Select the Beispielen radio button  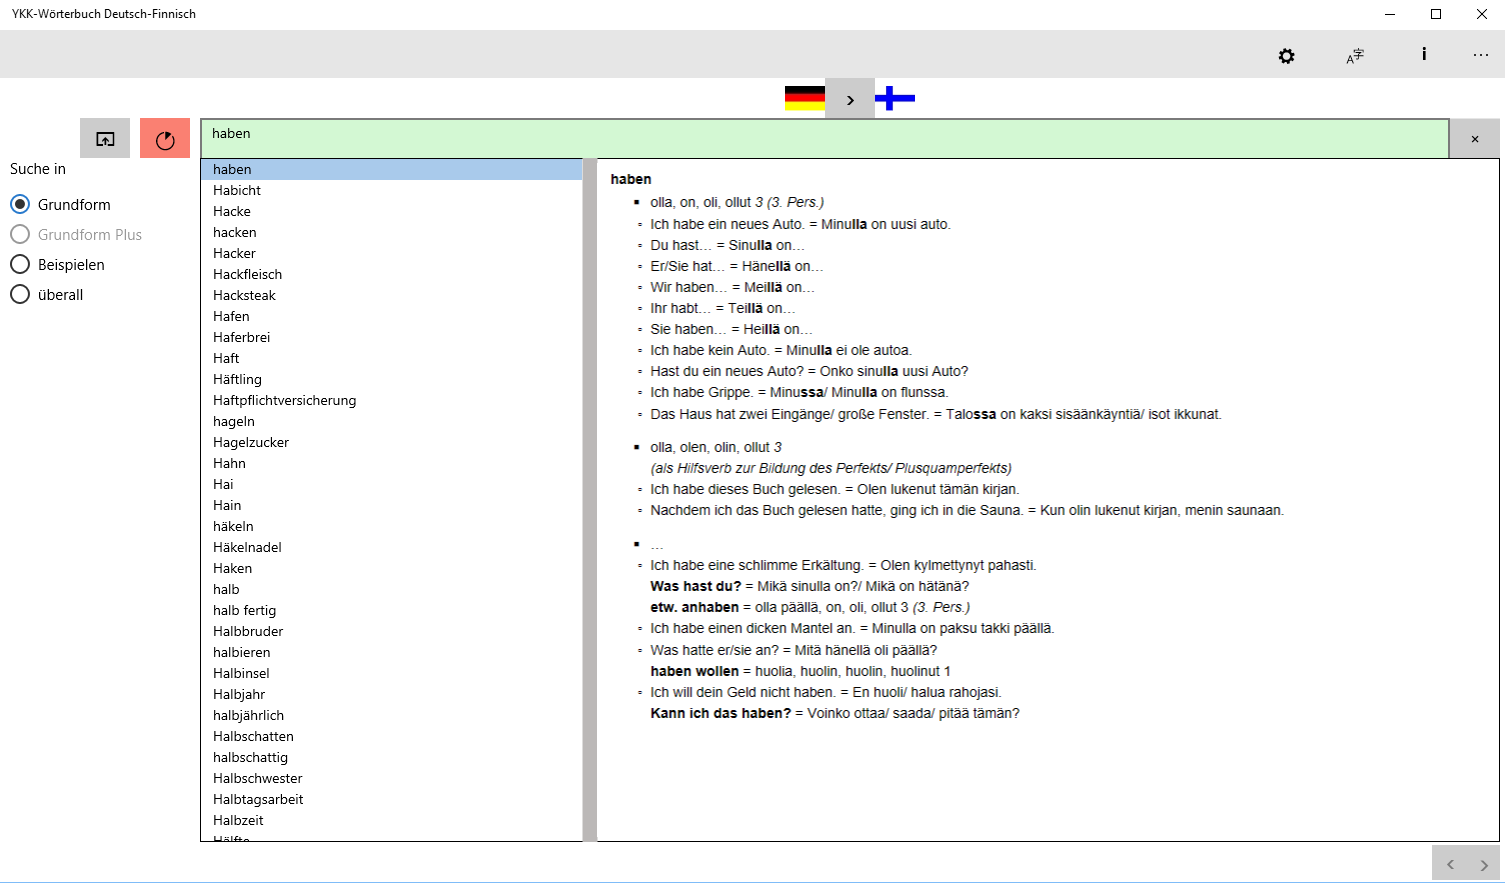point(20,264)
